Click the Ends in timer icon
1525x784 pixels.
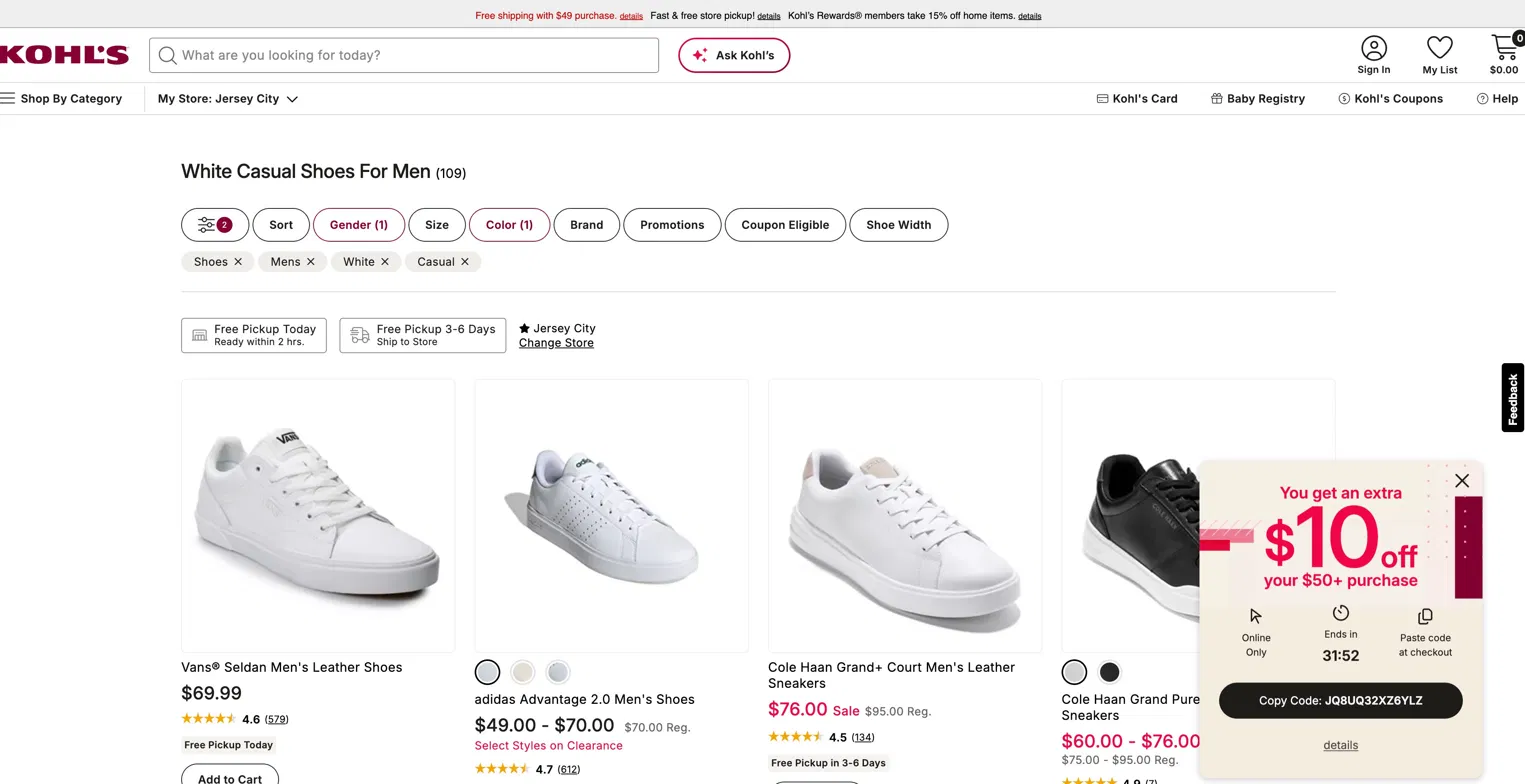coord(1341,613)
